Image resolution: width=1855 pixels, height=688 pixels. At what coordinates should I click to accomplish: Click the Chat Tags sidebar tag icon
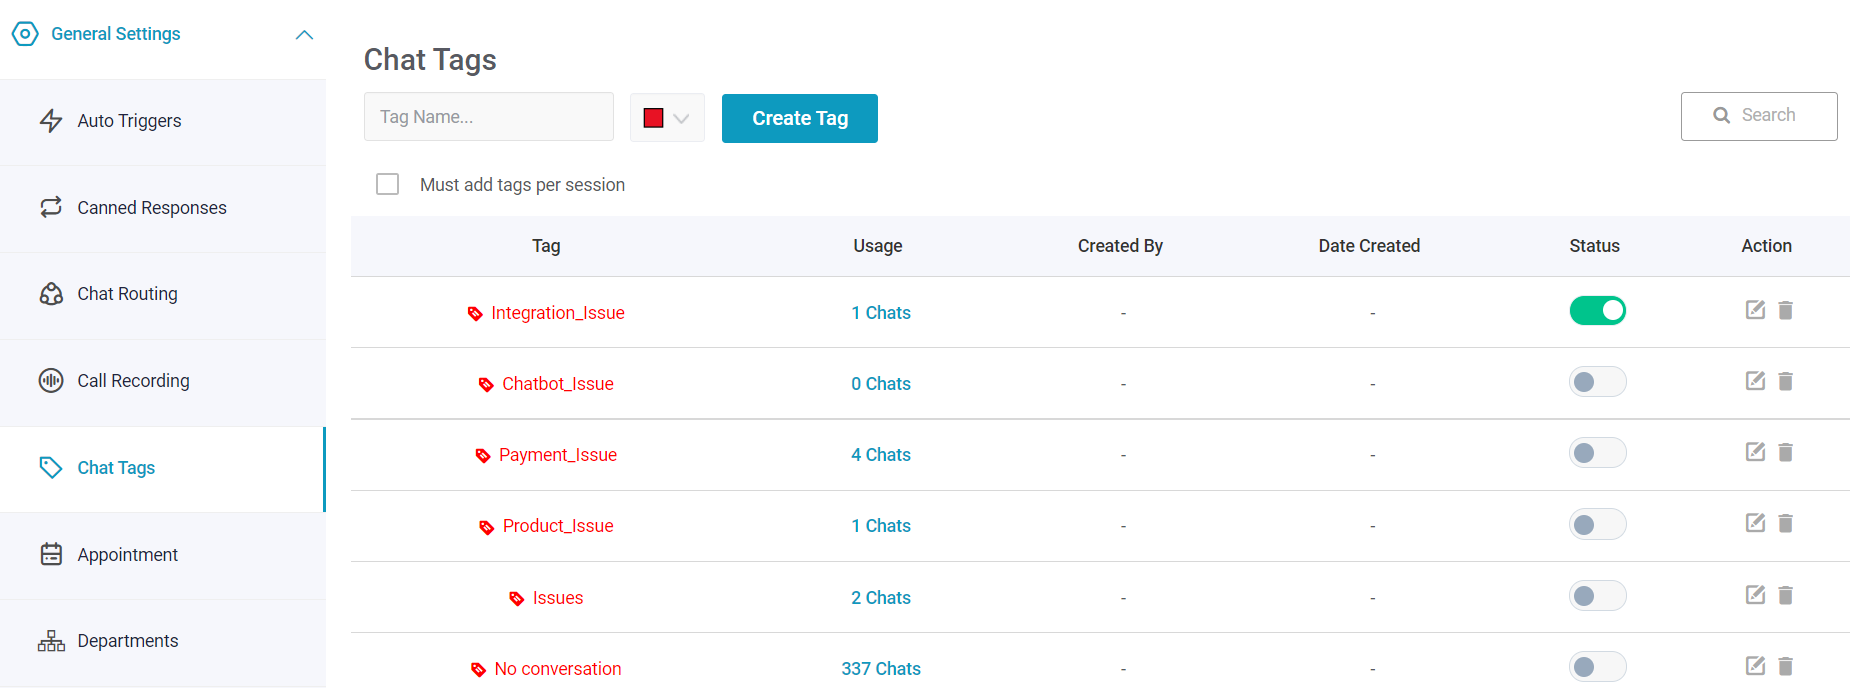[x=51, y=468]
